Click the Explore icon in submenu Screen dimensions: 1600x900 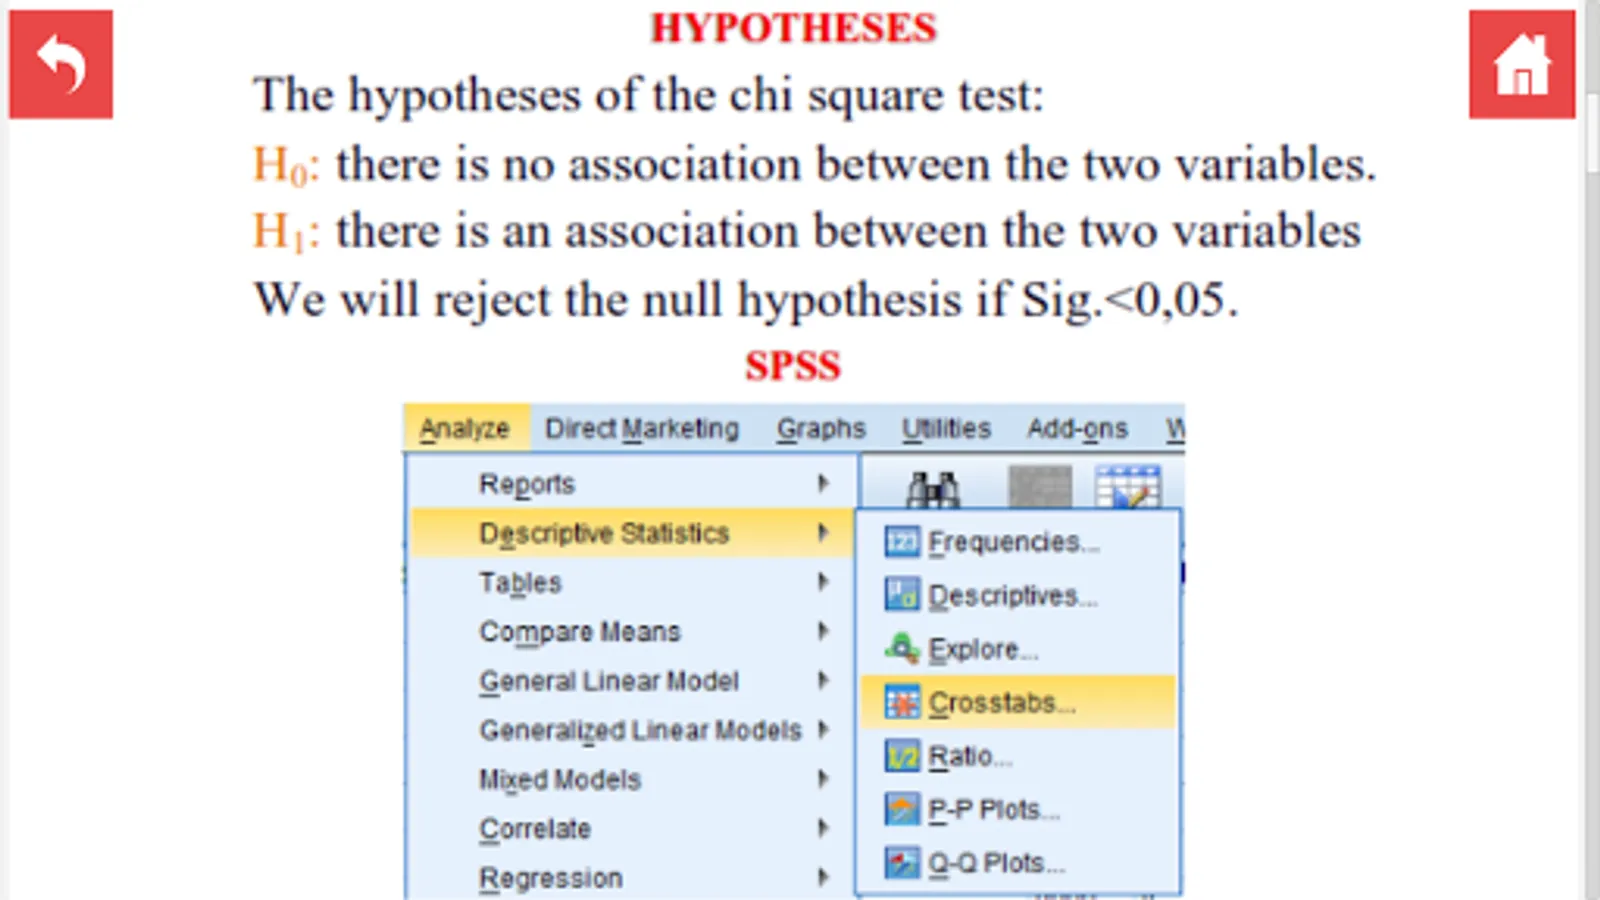(x=902, y=649)
